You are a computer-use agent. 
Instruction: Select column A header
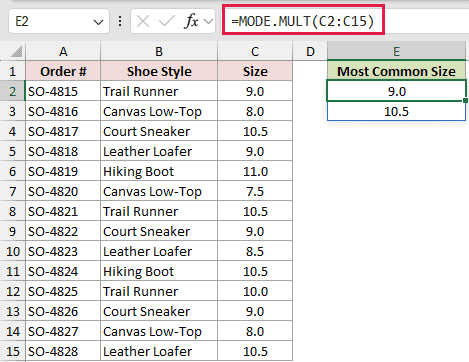tap(63, 51)
